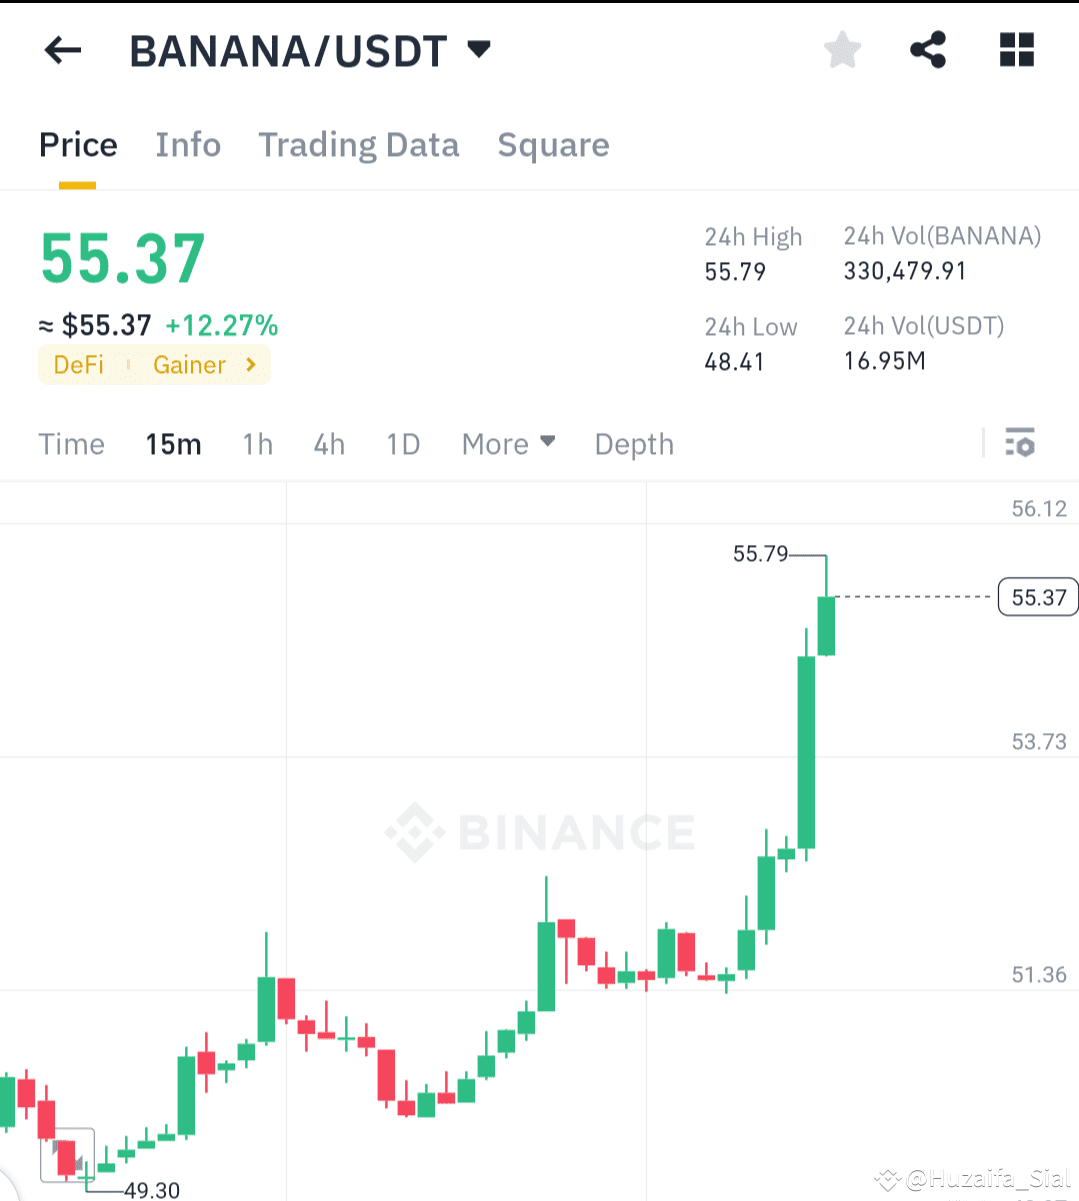Select the Price tab

[x=77, y=145]
